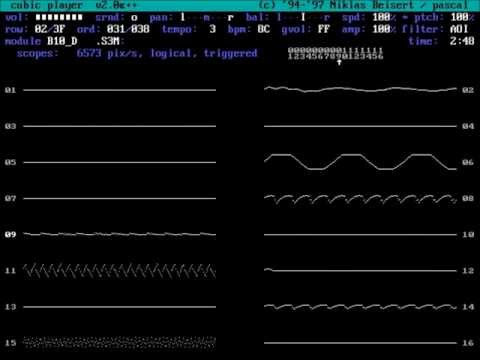Click the channel number strip 1234567890123456
The image size is (480, 360).
[x=335, y=54]
